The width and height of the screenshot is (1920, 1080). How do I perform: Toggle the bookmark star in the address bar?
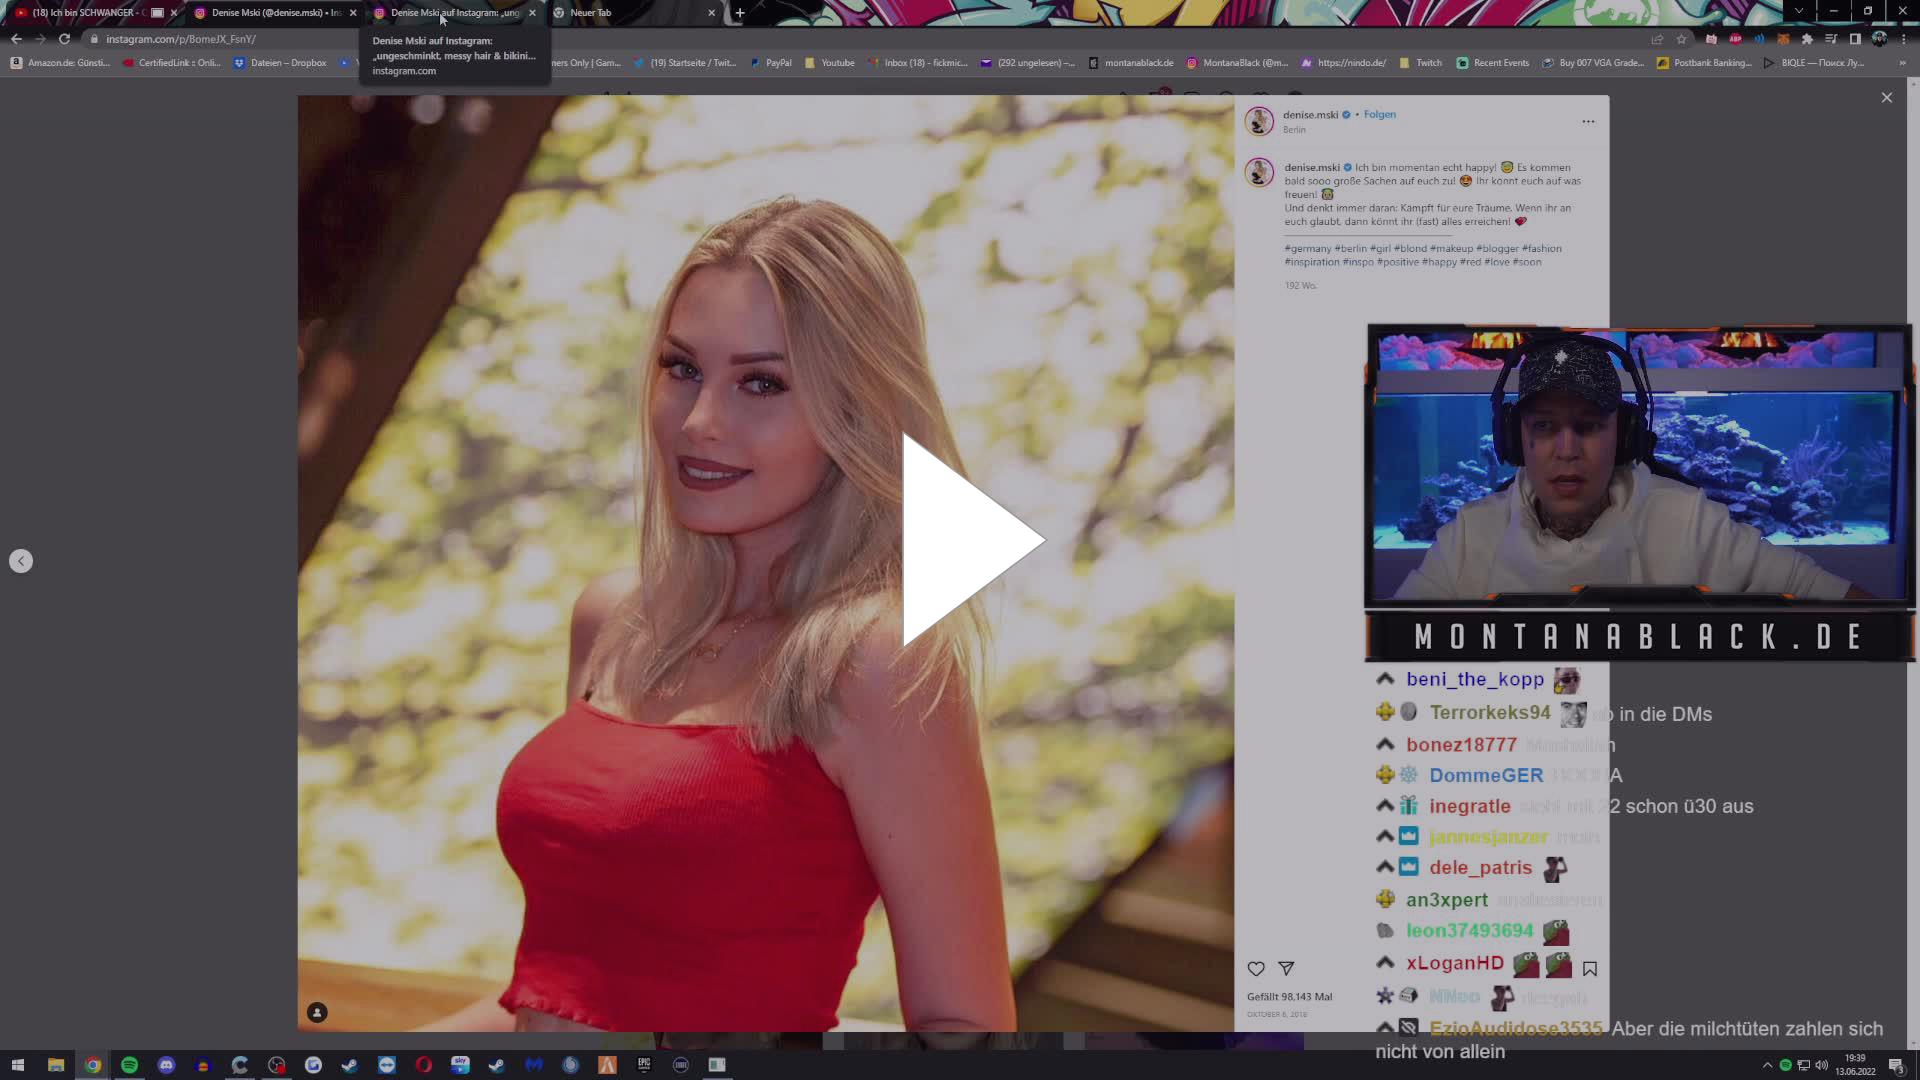coord(1682,39)
